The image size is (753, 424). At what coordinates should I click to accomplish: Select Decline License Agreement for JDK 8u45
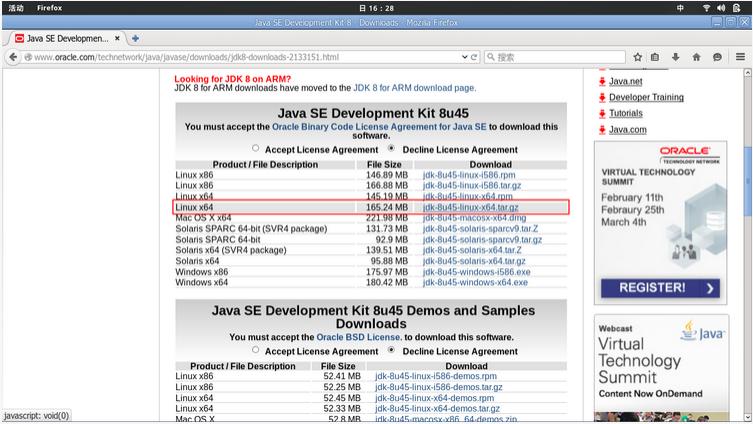391,148
